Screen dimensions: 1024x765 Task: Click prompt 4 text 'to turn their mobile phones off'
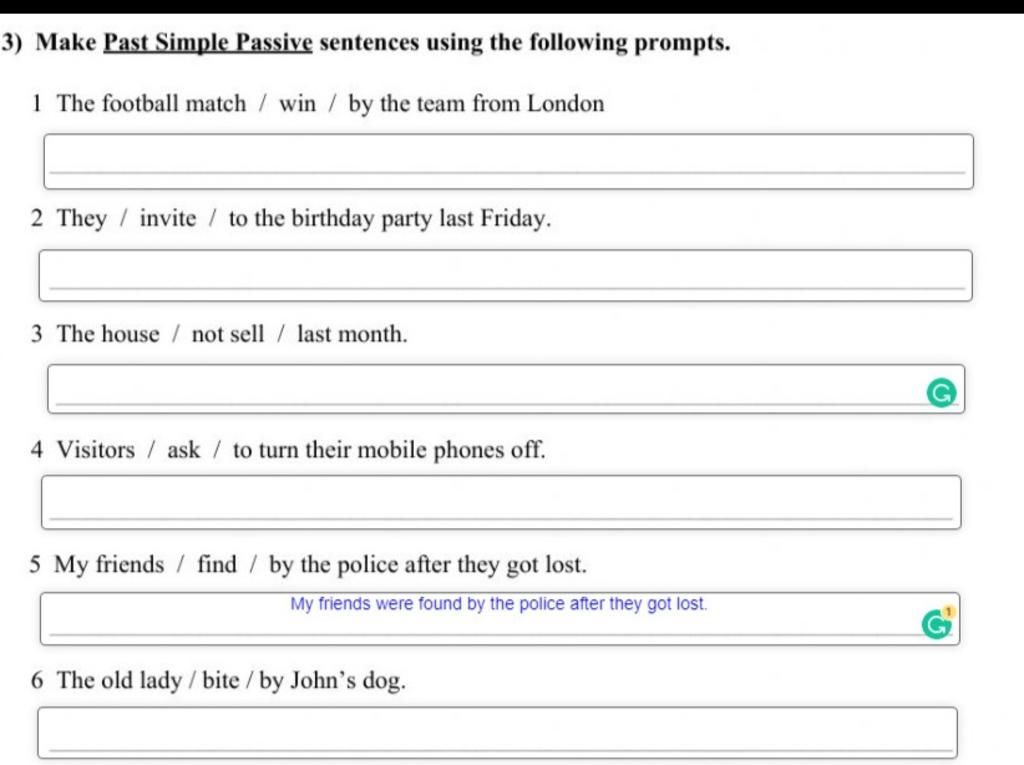click(389, 449)
